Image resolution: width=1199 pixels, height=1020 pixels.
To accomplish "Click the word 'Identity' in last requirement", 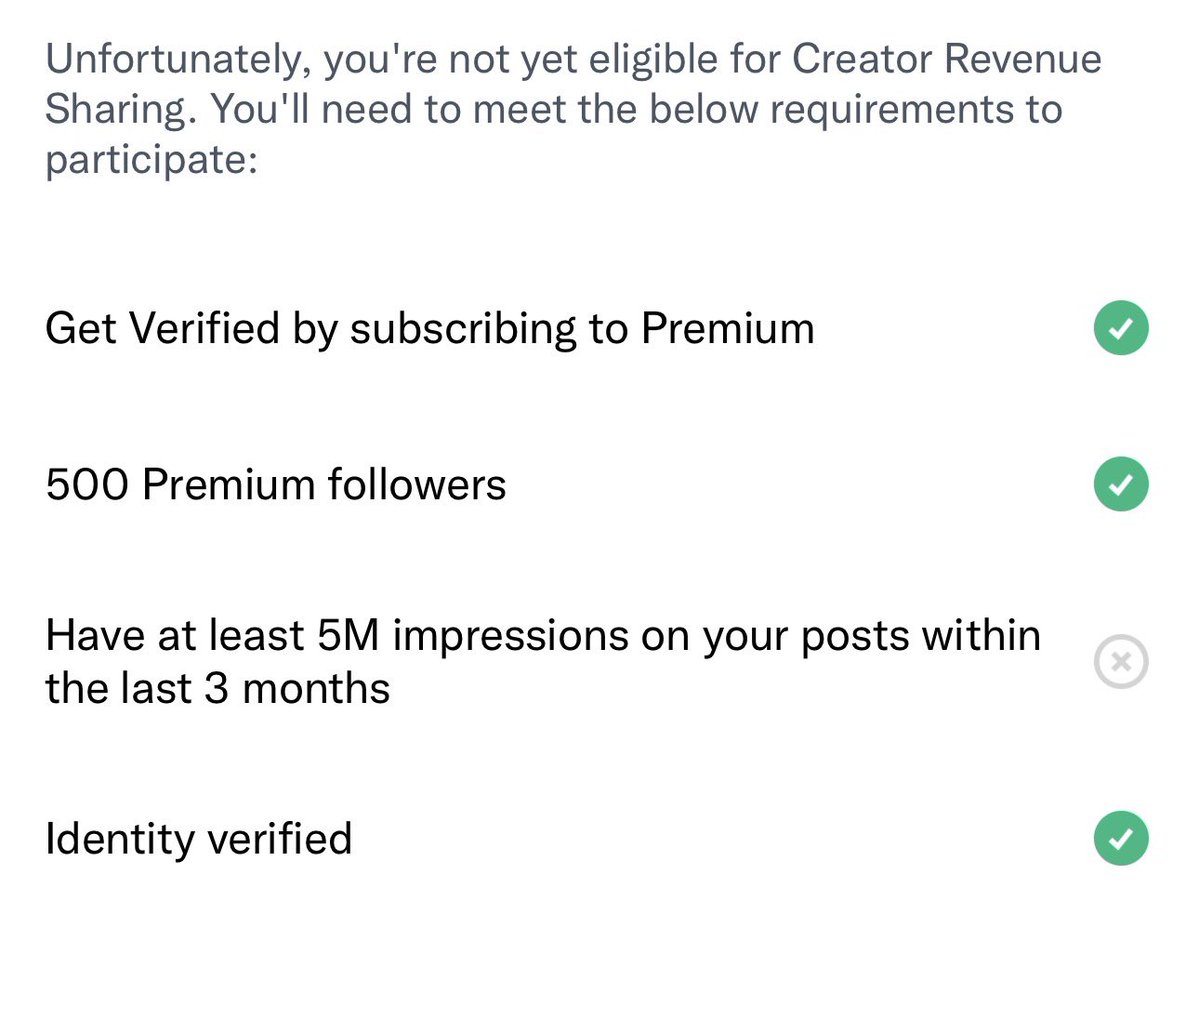I will (119, 838).
